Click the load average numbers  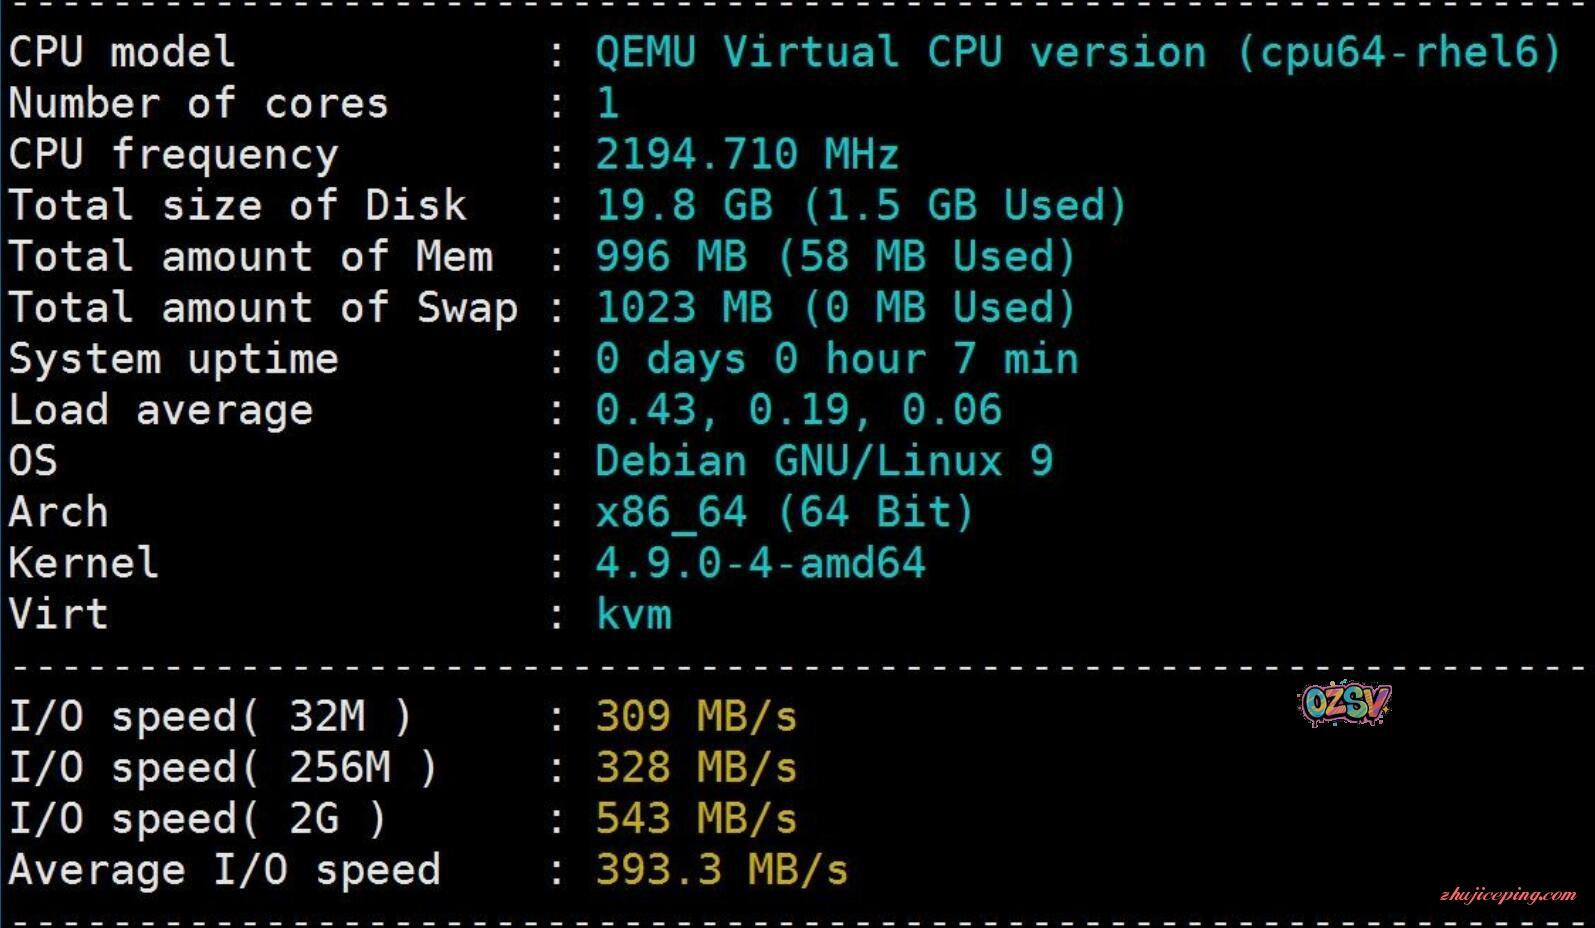pos(798,410)
